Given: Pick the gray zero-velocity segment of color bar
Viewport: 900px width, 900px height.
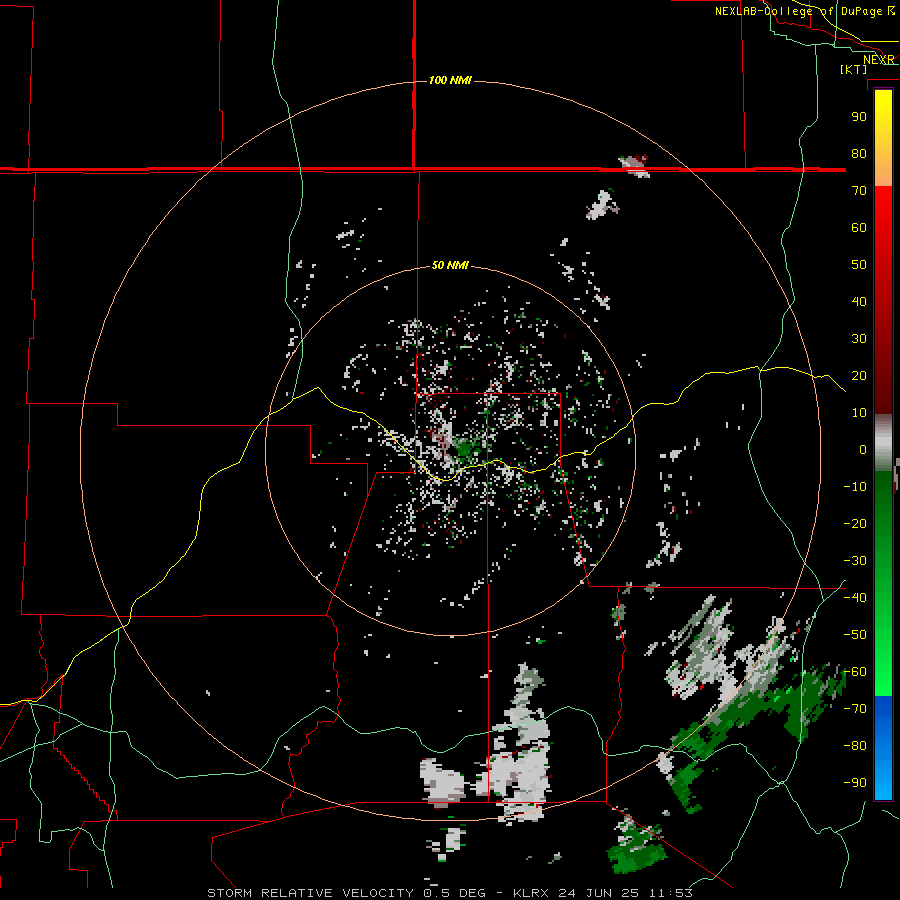Looking at the screenshot, I should pyautogui.click(x=883, y=443).
